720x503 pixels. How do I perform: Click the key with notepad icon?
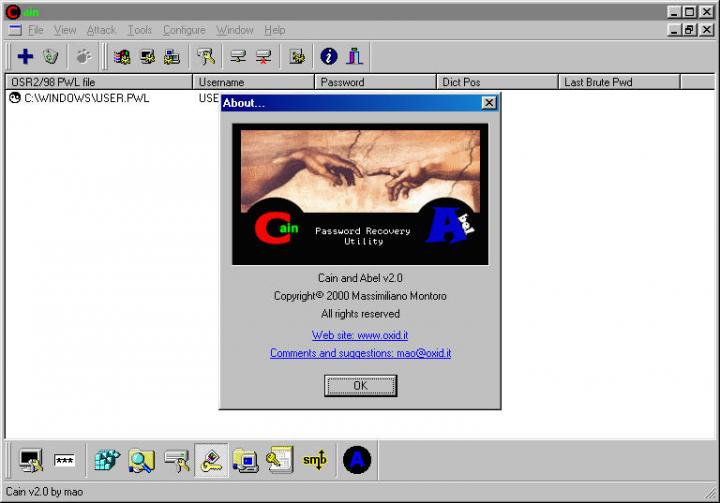[280, 460]
